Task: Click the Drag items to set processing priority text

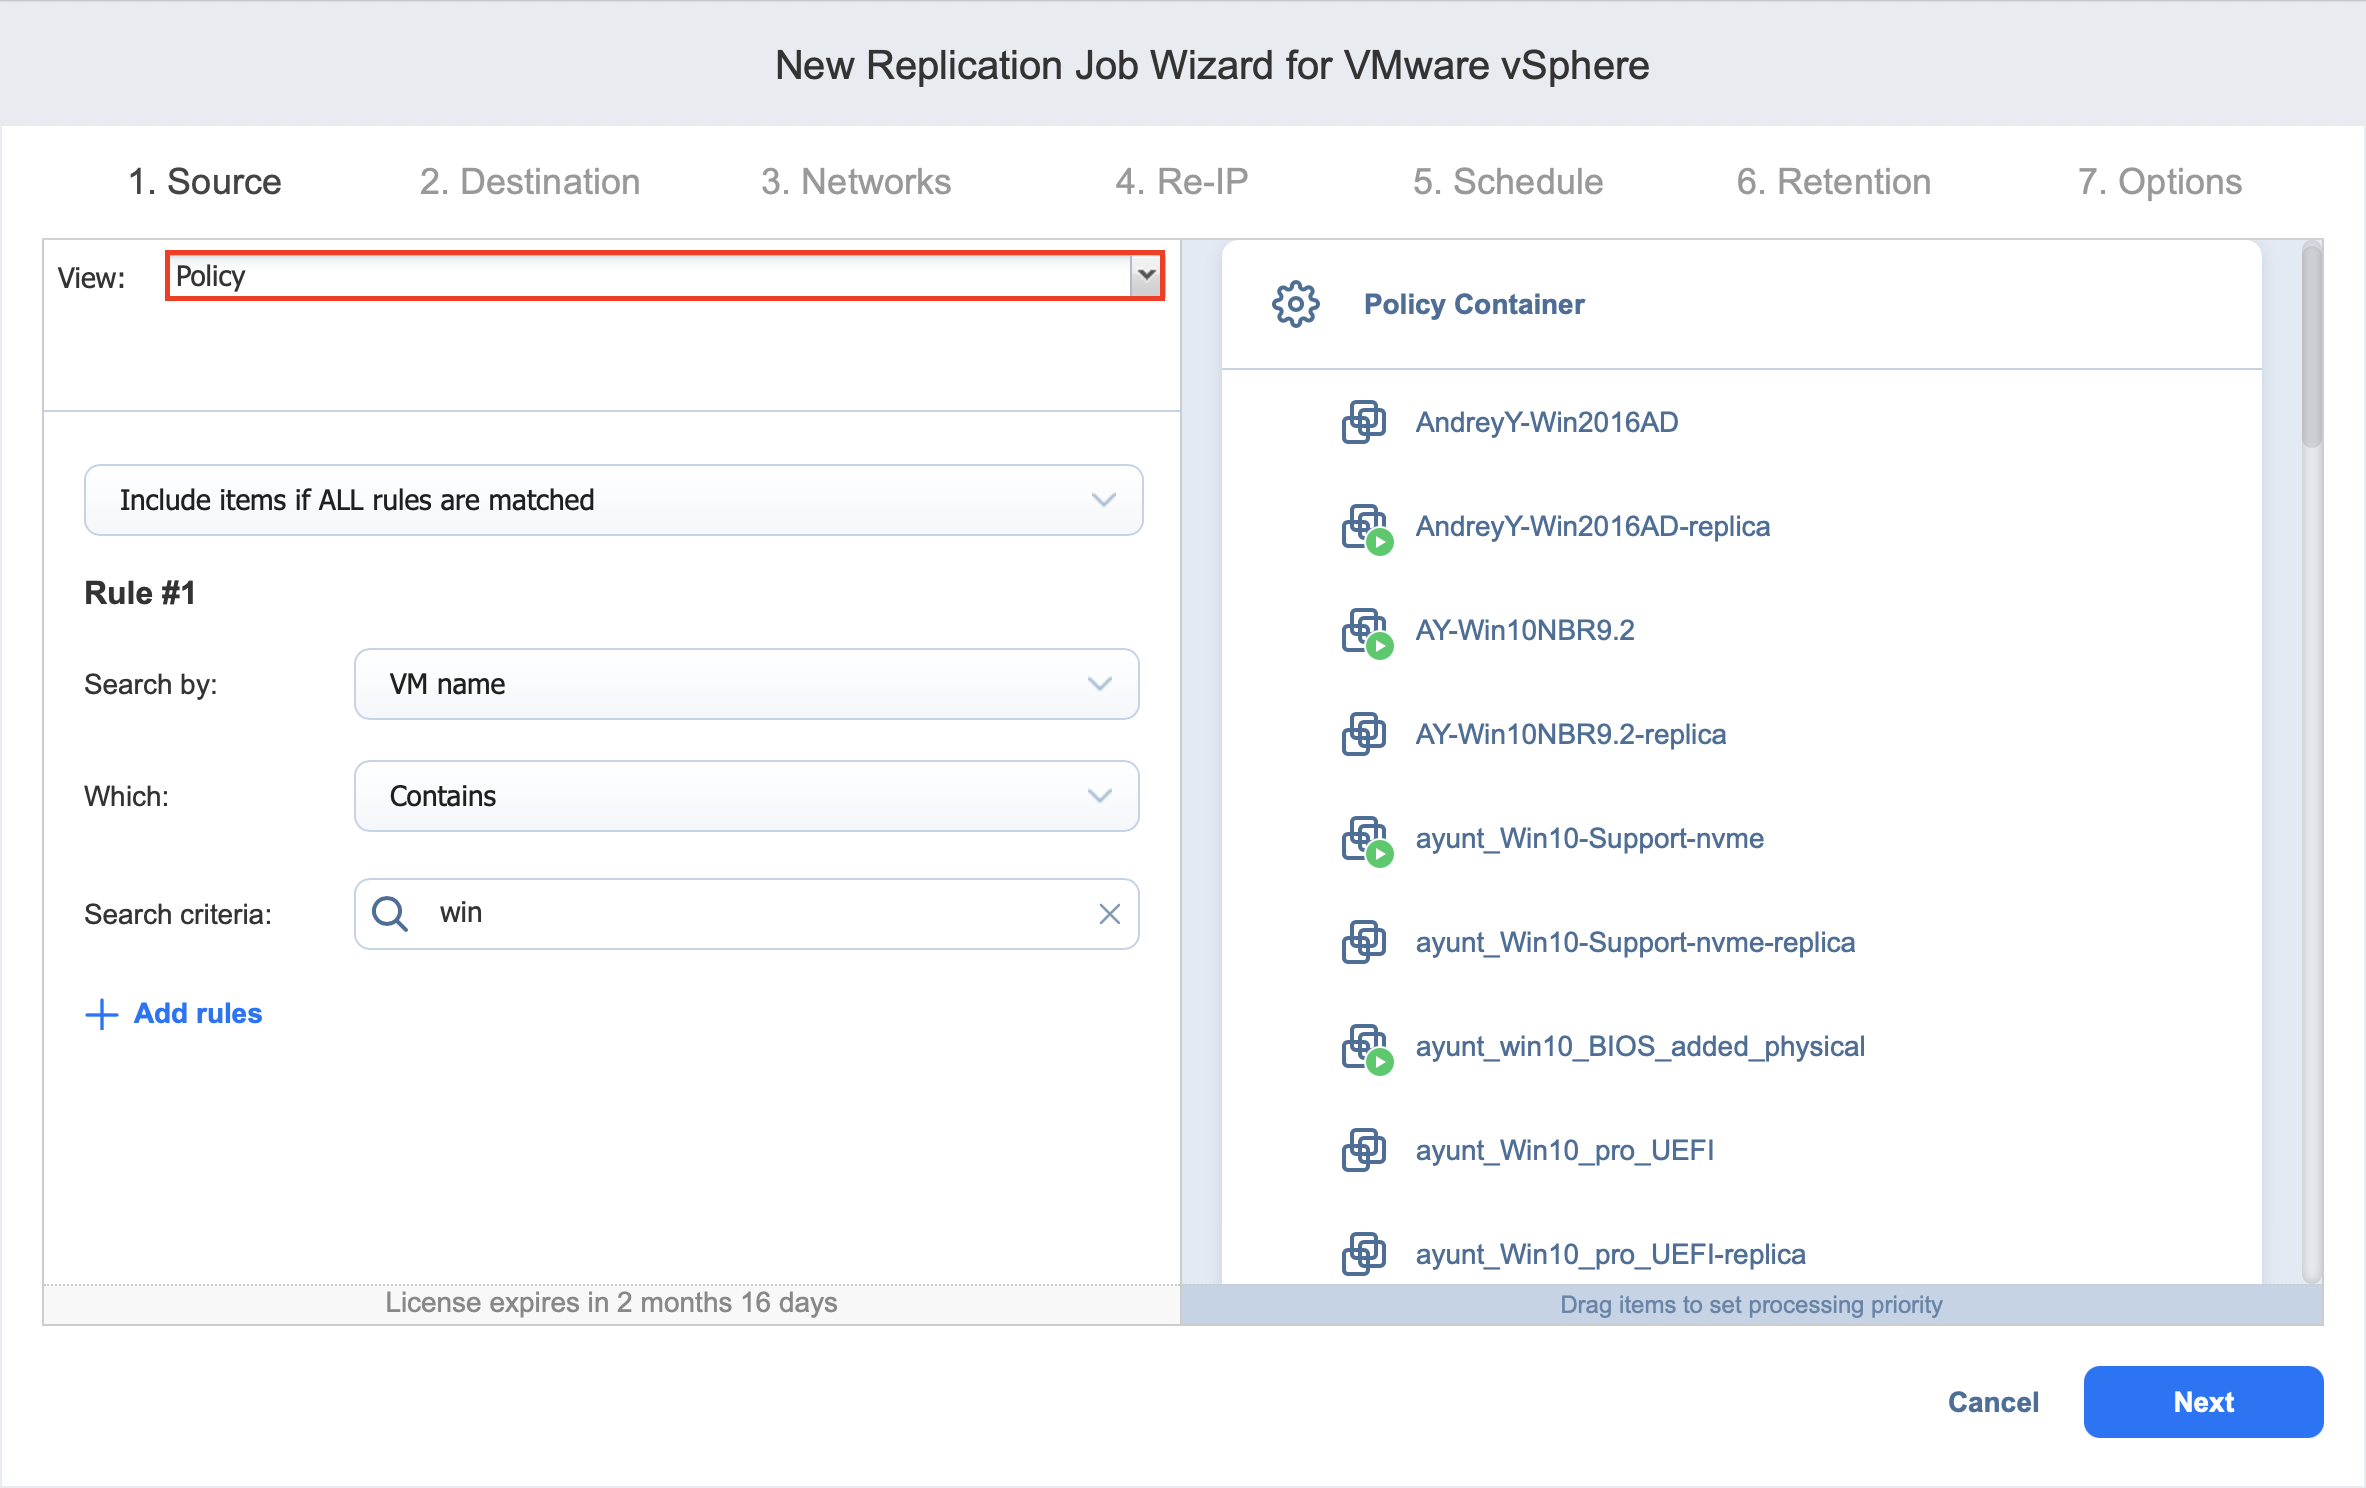Action: click(1751, 1304)
